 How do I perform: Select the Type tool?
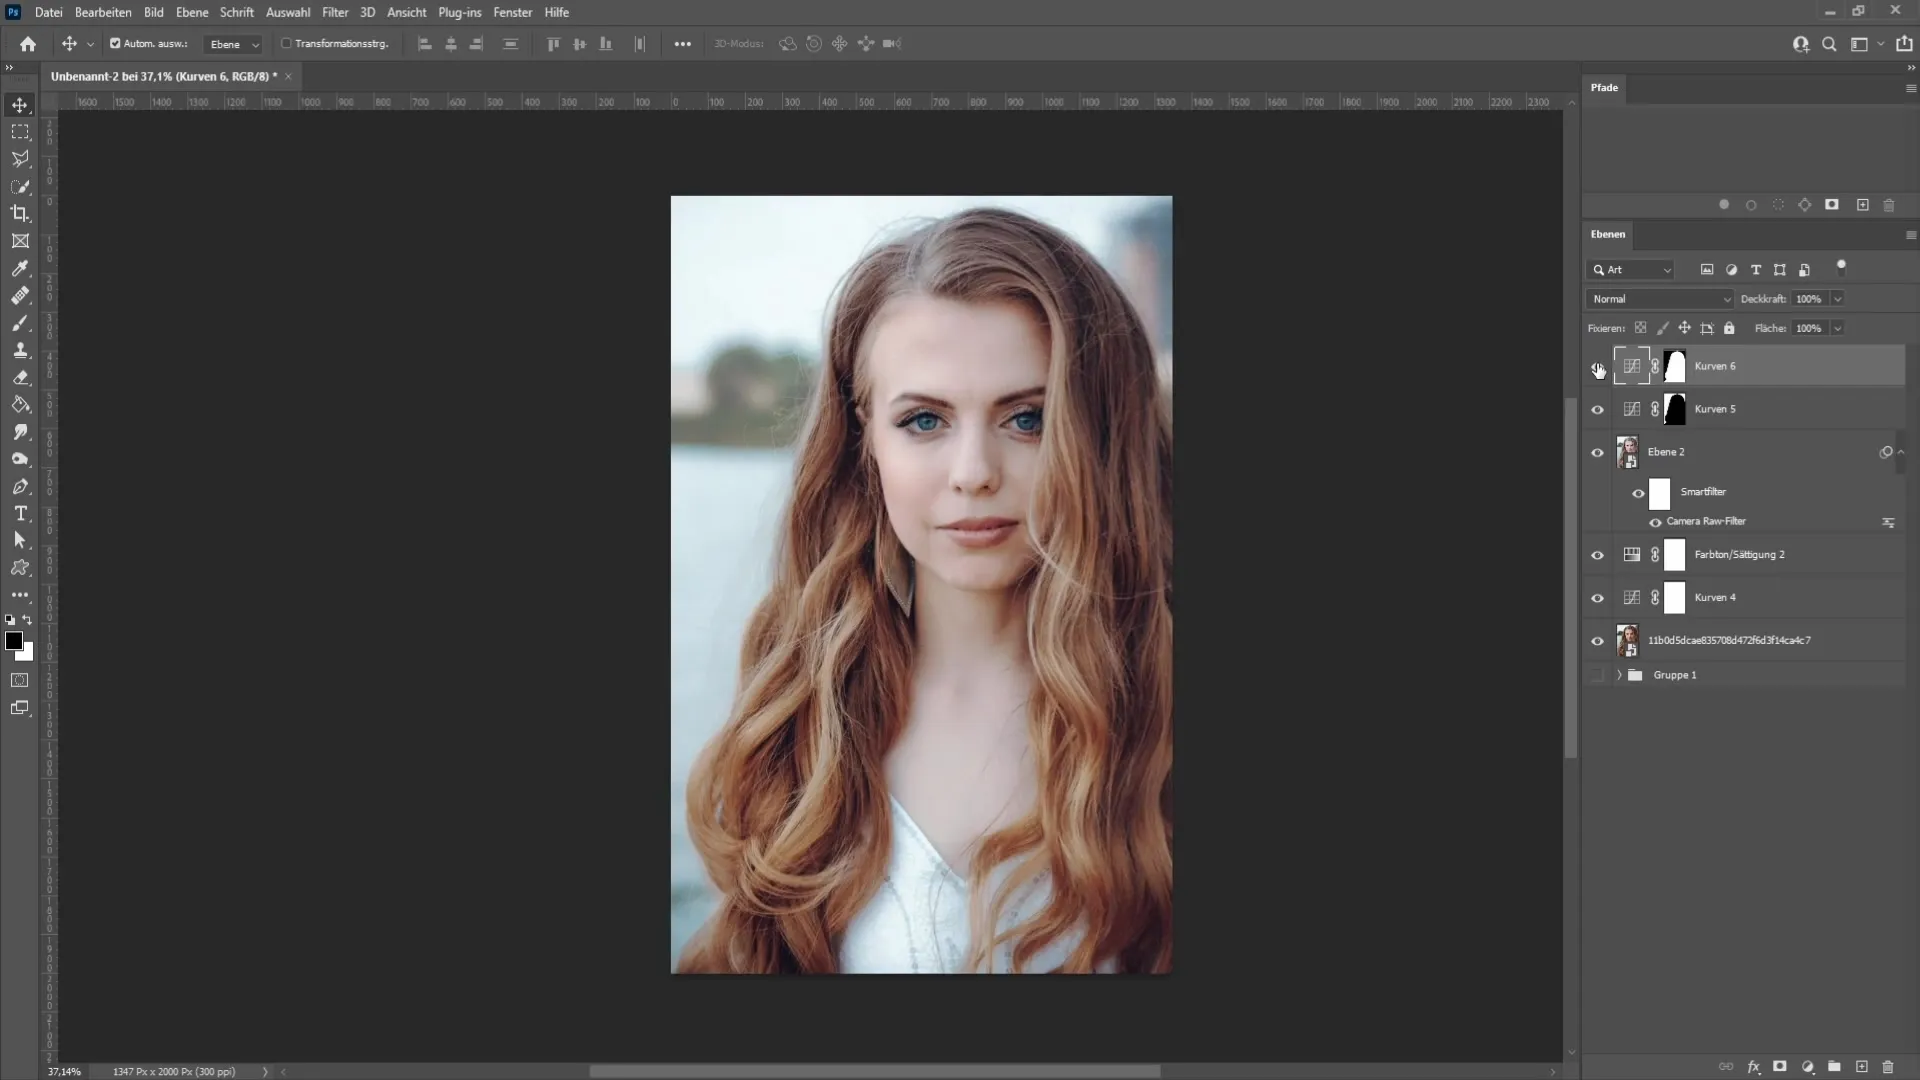[x=20, y=512]
